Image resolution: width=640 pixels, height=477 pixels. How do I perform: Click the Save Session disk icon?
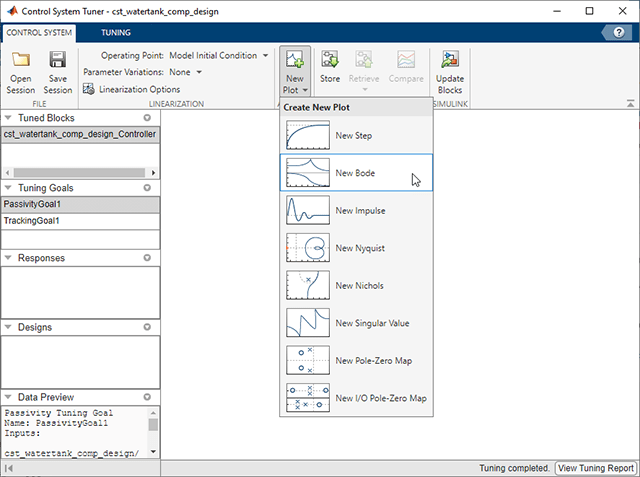(58, 60)
